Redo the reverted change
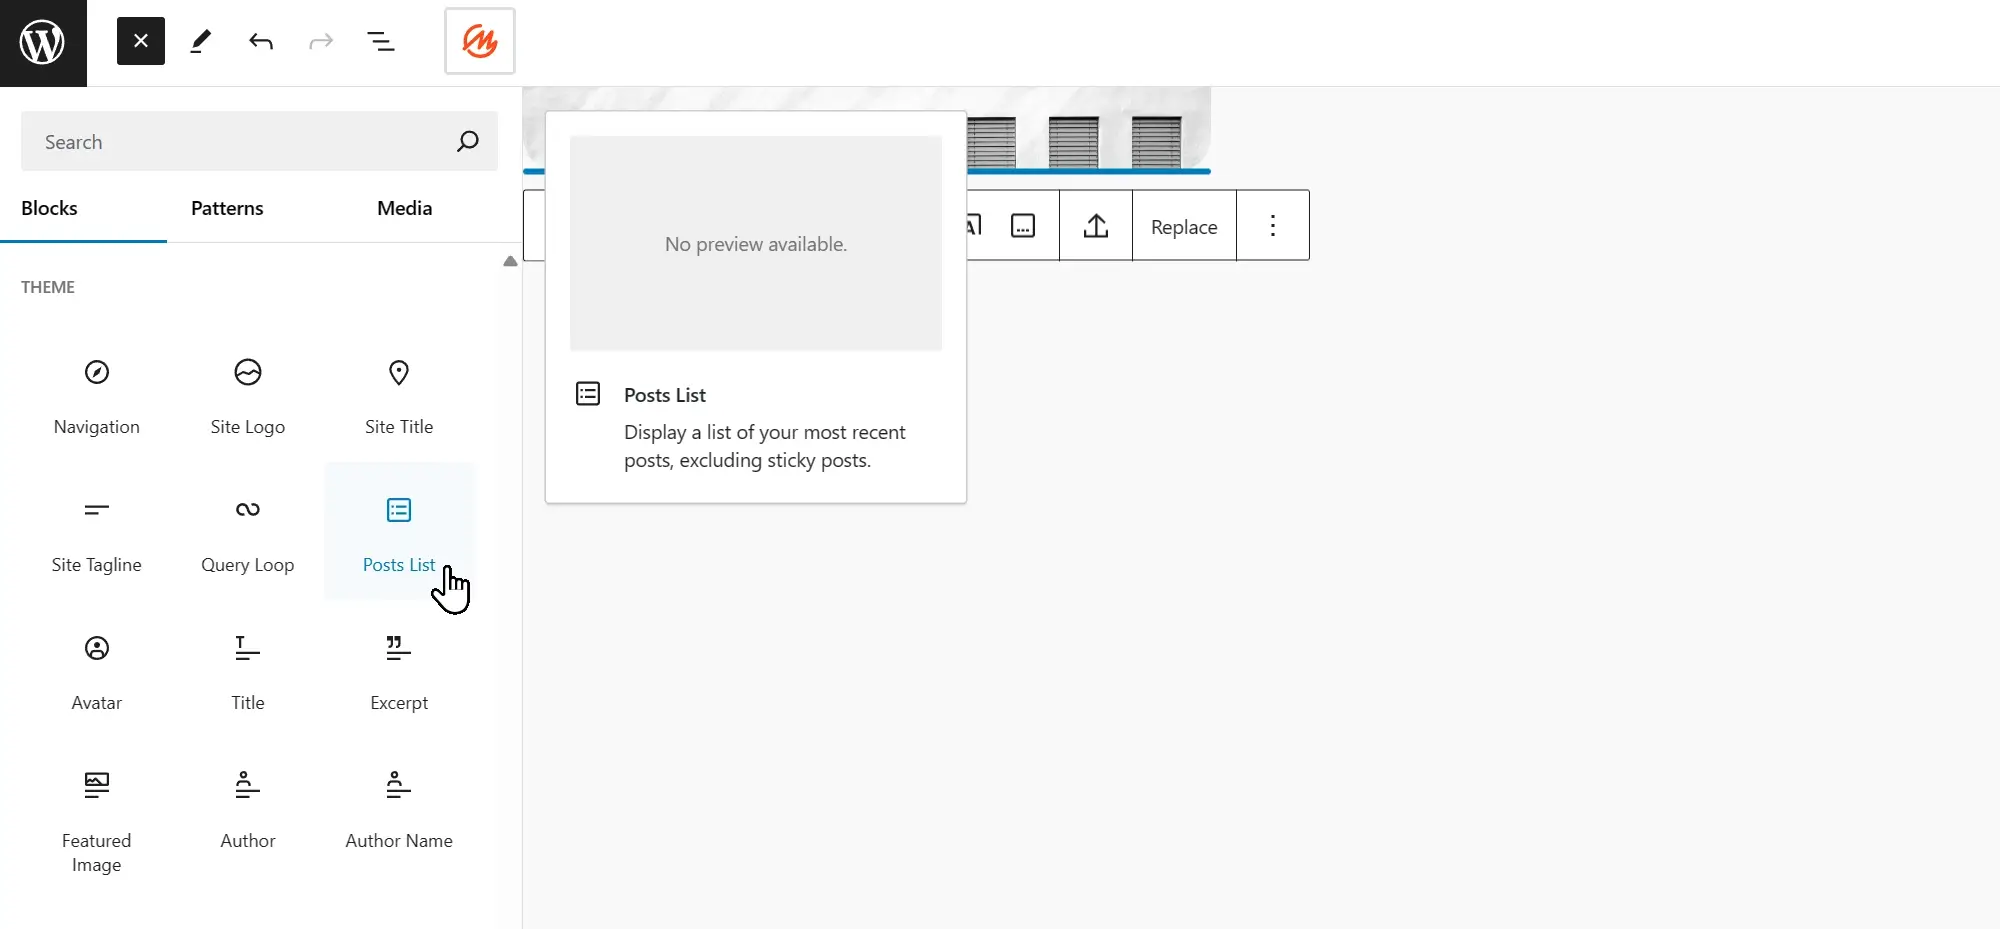Image resolution: width=2000 pixels, height=929 pixels. coord(321,41)
